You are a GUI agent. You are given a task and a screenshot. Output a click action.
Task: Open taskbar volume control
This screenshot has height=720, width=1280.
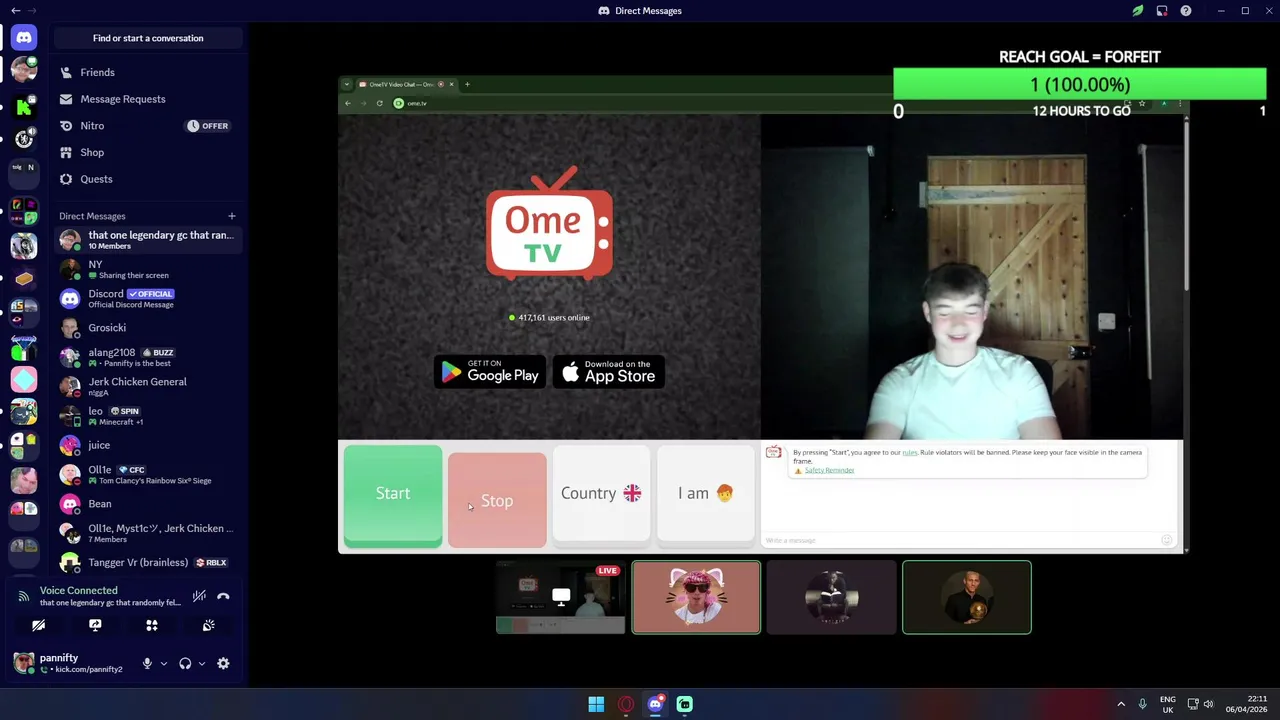click(1208, 704)
